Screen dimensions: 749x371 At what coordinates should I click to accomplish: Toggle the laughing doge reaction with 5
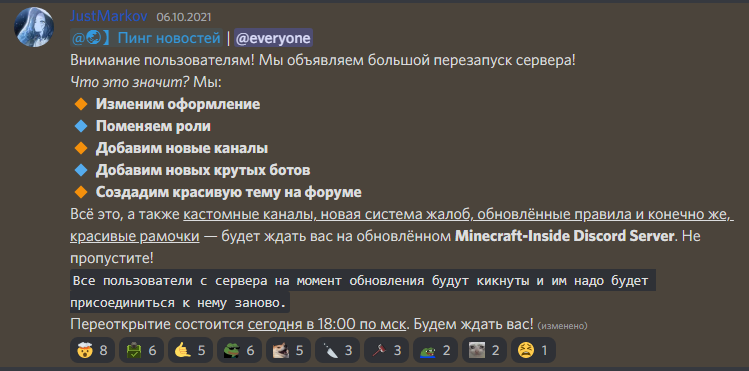click(x=288, y=350)
